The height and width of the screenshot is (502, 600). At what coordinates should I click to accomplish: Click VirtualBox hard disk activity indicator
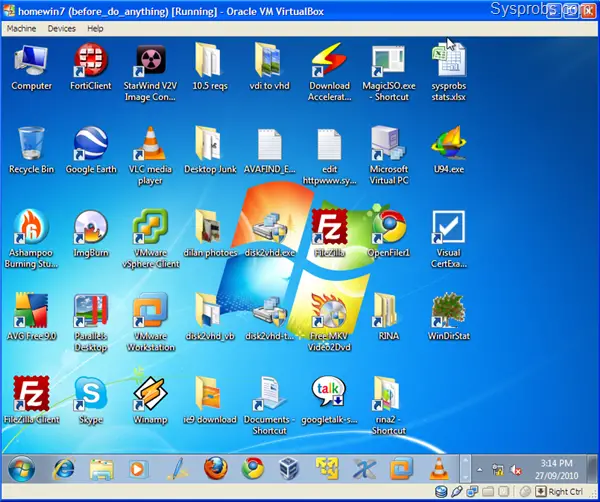441,491
